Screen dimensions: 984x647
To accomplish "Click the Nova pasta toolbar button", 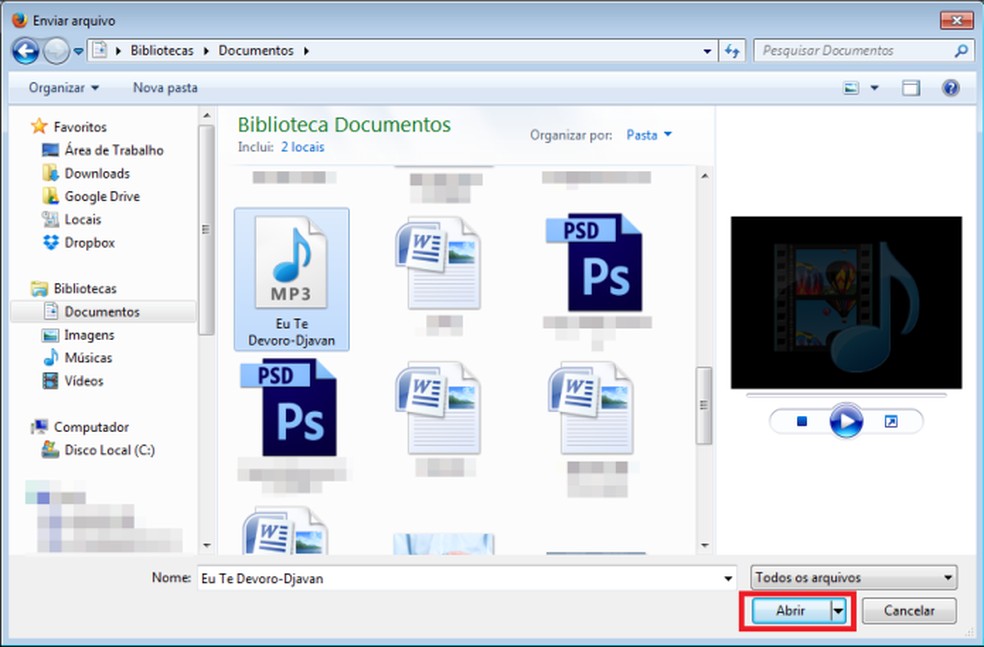I will tap(165, 88).
